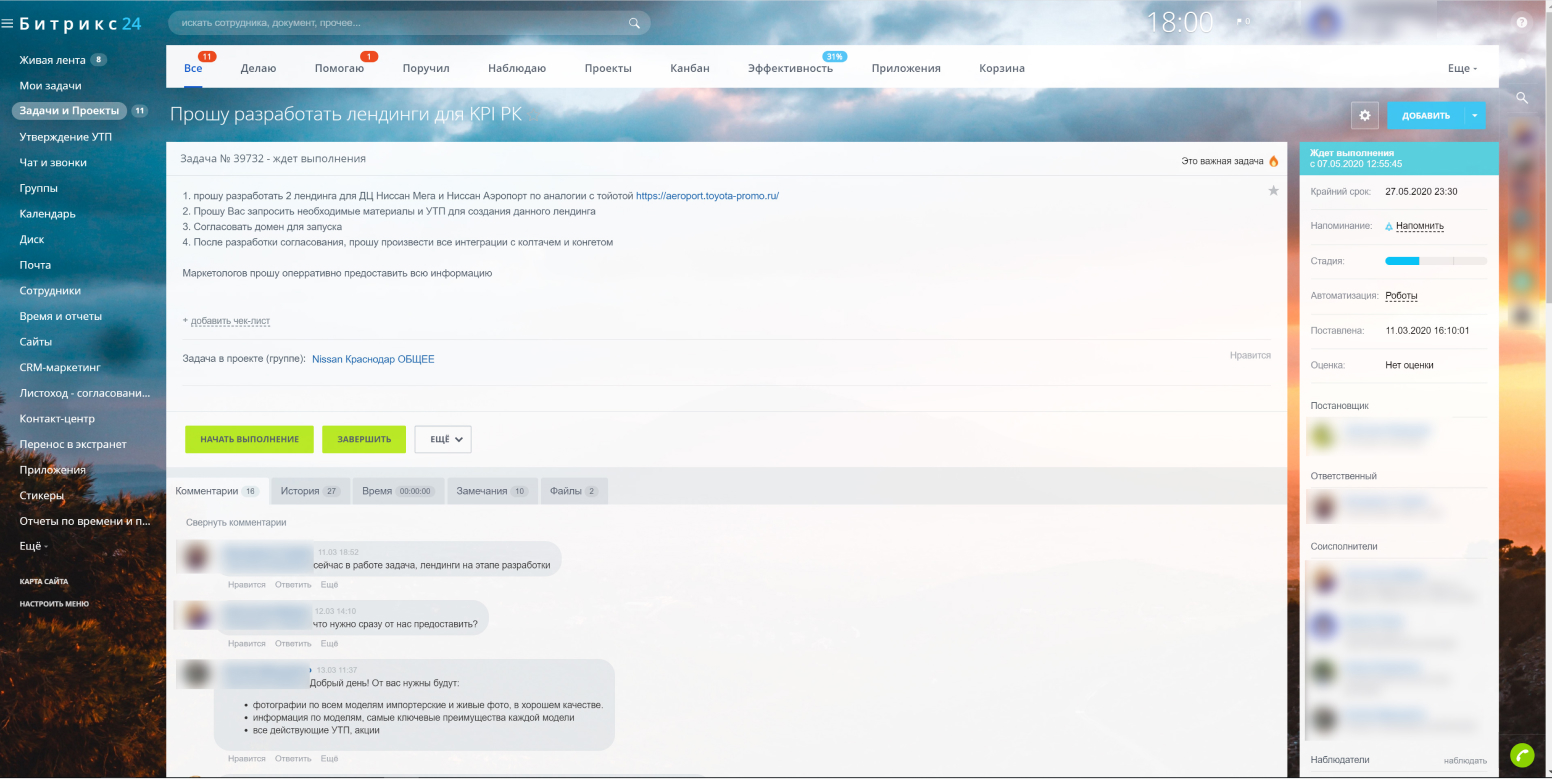Click the ДОБАВИТЬ button
Image resolution: width=1552 pixels, height=779 pixels.
tap(1426, 115)
